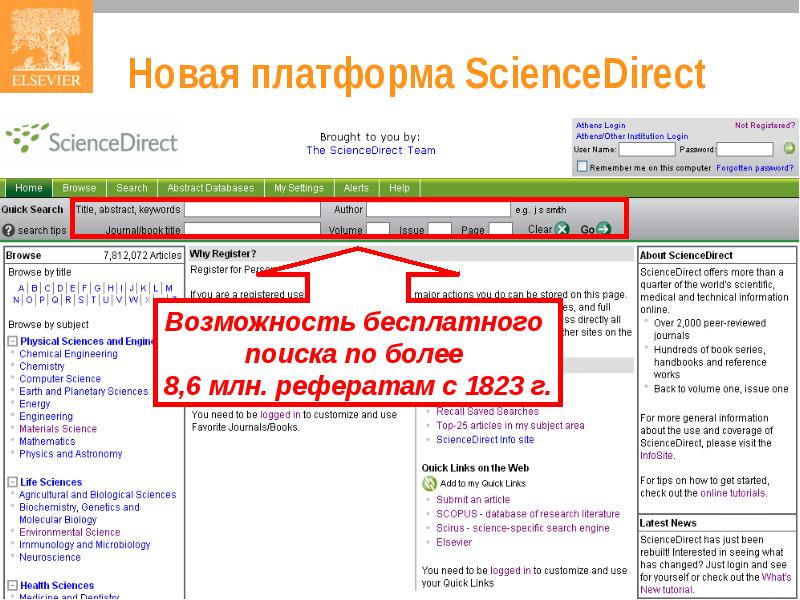This screenshot has height=600, width=800.
Task: Collapse the Health Sciences subject group
Action: click(x=12, y=585)
